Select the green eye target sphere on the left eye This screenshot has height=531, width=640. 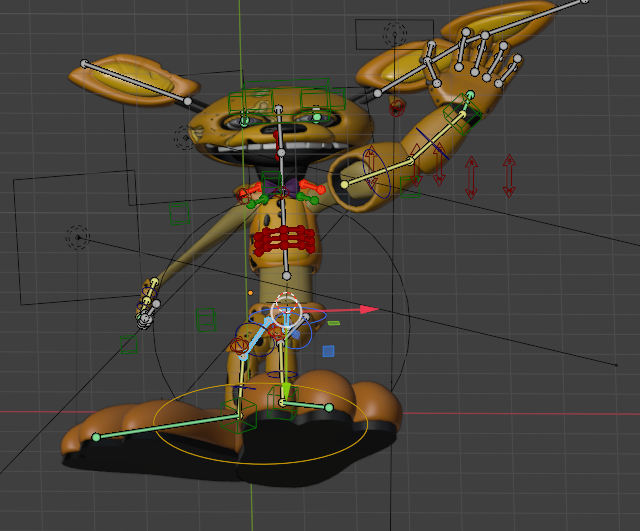pyautogui.click(x=244, y=120)
